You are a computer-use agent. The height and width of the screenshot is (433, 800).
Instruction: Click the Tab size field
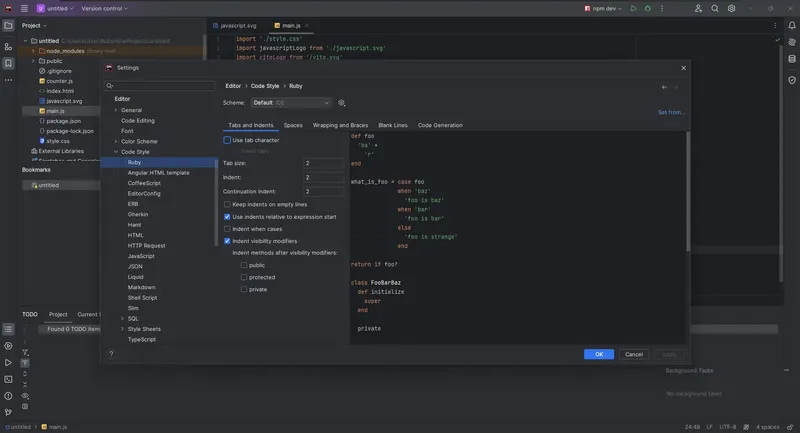pyautogui.click(x=323, y=163)
